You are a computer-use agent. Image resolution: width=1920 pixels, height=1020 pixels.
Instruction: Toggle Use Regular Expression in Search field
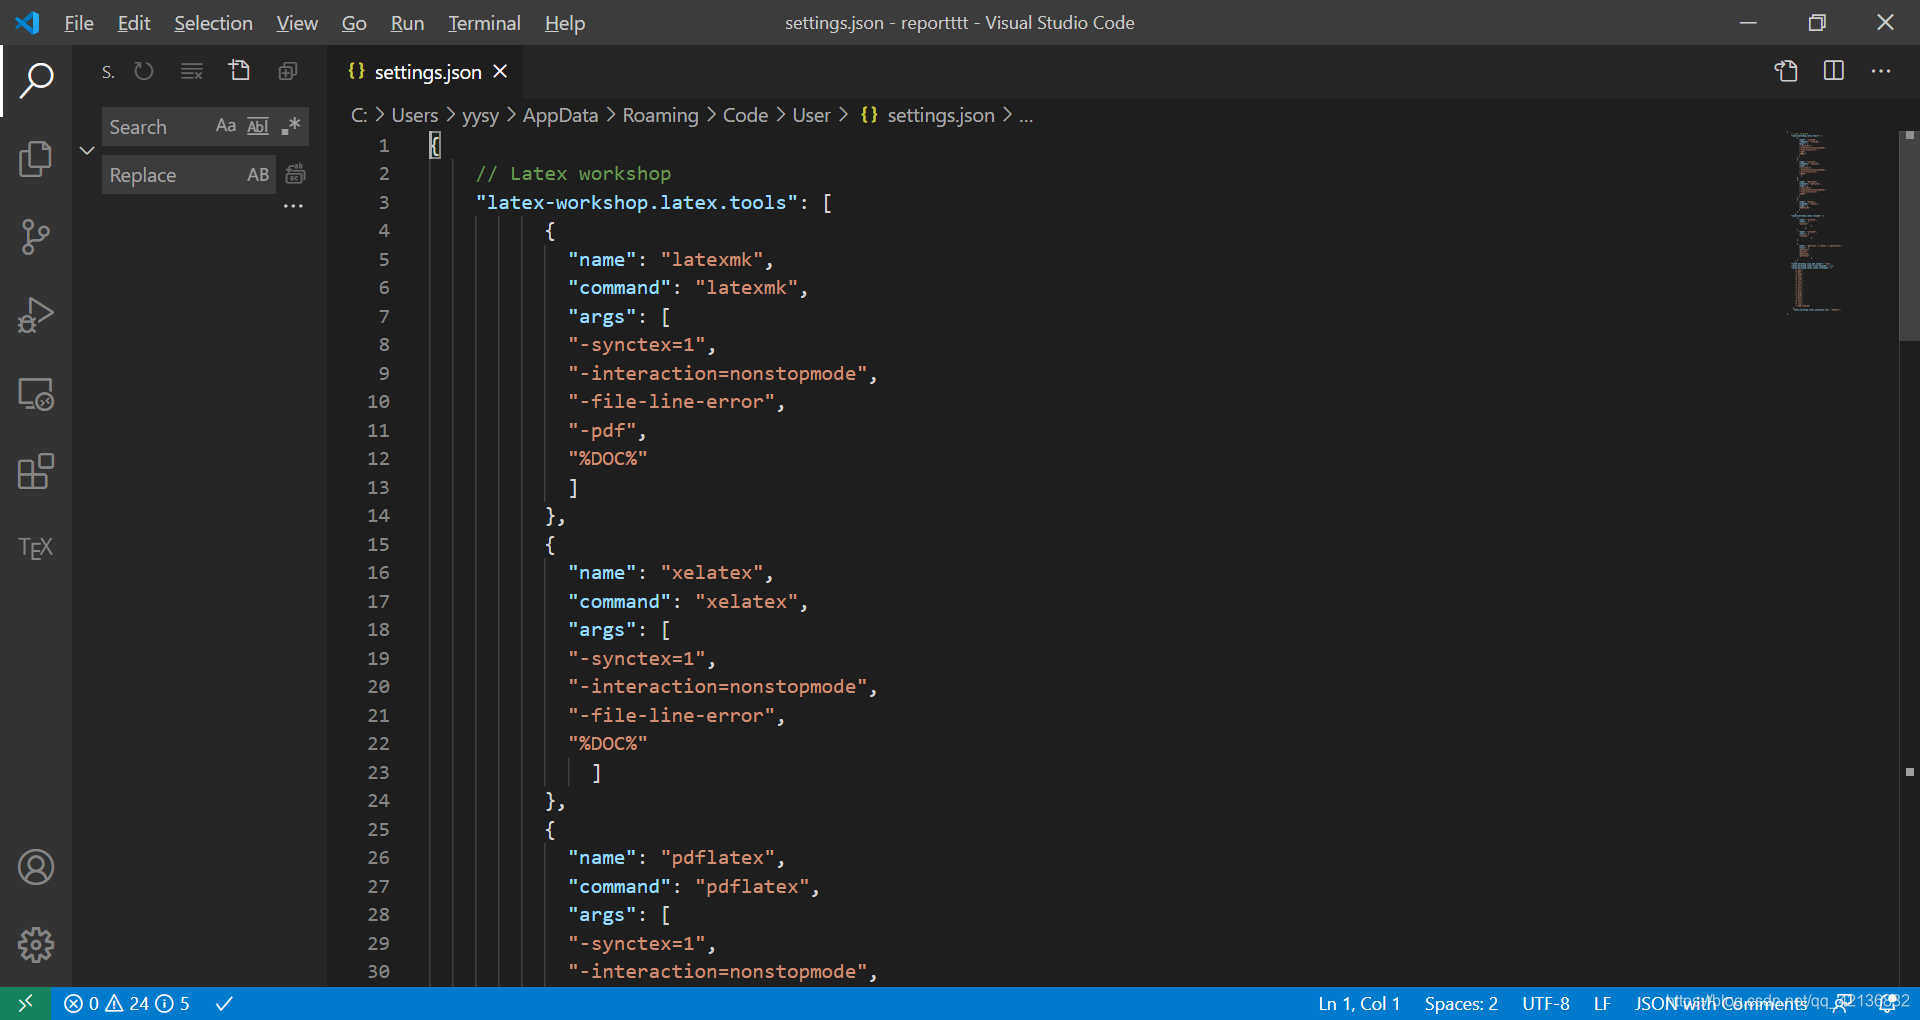point(291,126)
